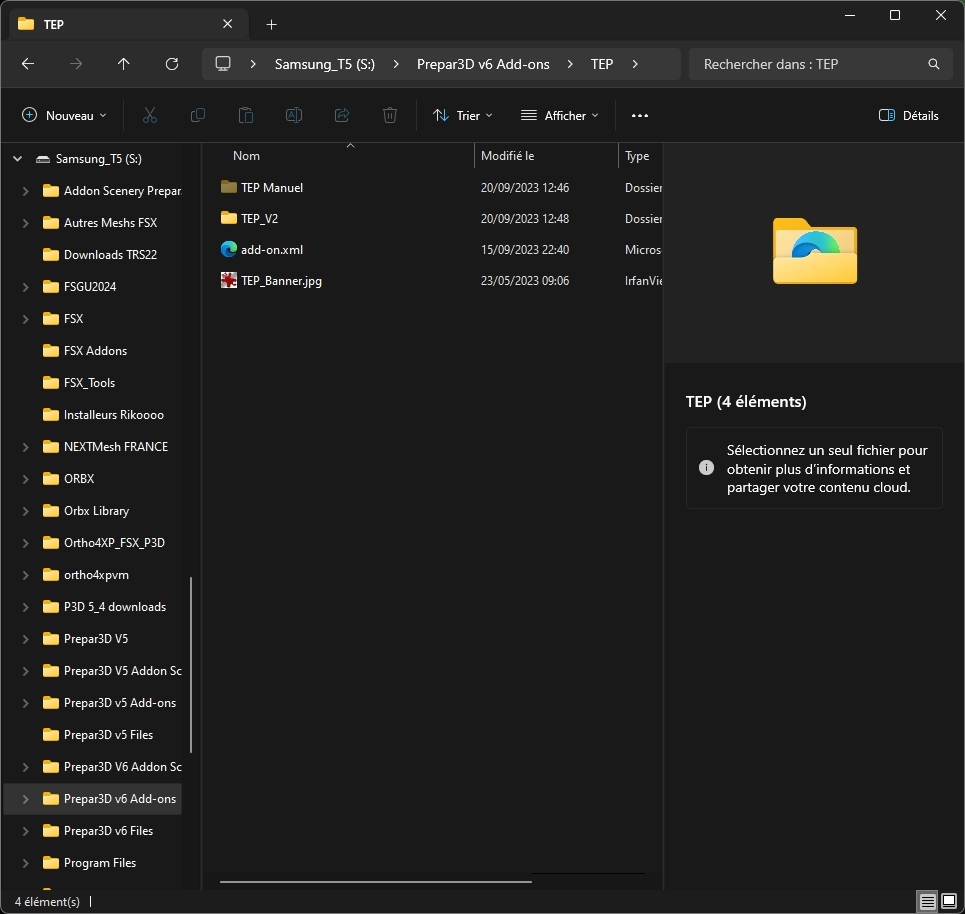Collapse the Samsung_T5 (S:) drive node

[x=17, y=159]
